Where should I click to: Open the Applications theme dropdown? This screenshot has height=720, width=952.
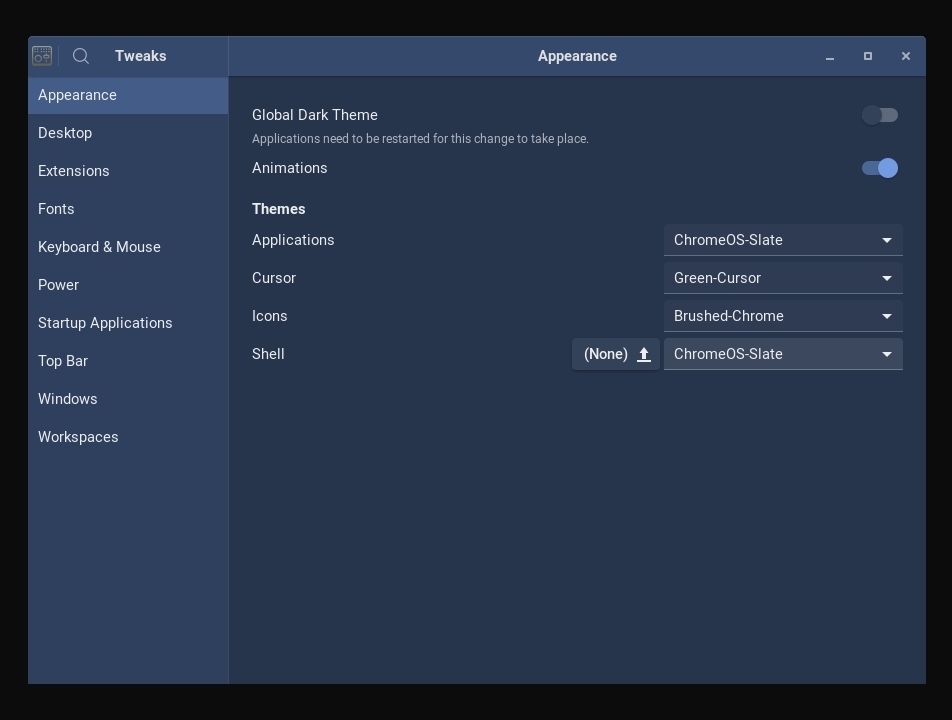point(783,240)
